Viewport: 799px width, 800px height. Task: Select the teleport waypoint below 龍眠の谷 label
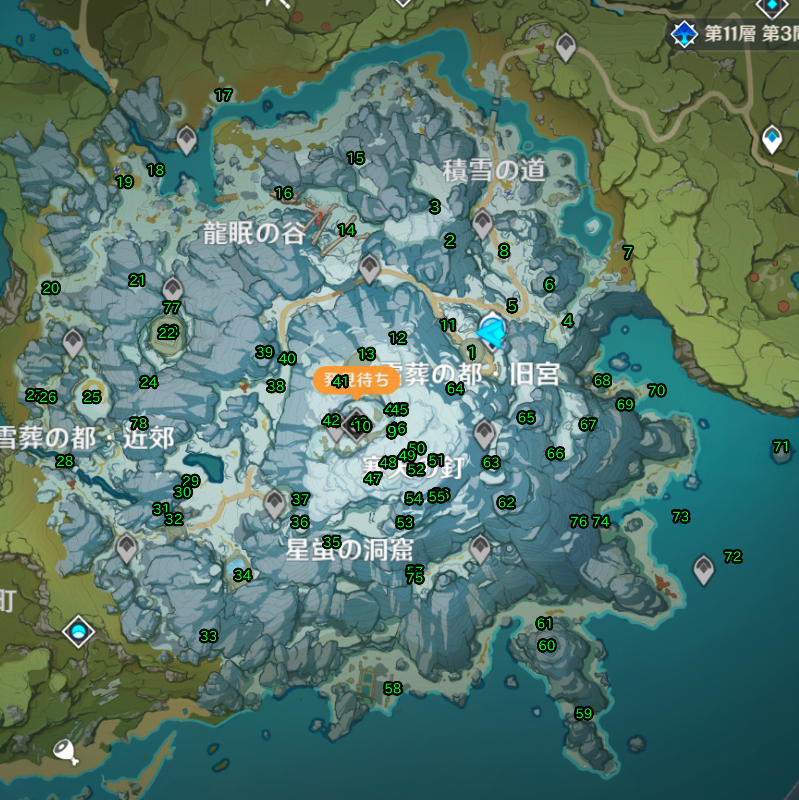(370, 268)
